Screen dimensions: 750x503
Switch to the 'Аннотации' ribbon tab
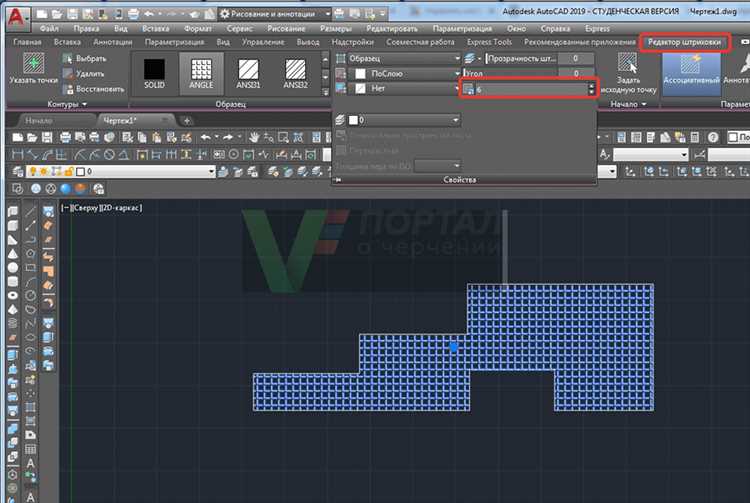(x=113, y=42)
